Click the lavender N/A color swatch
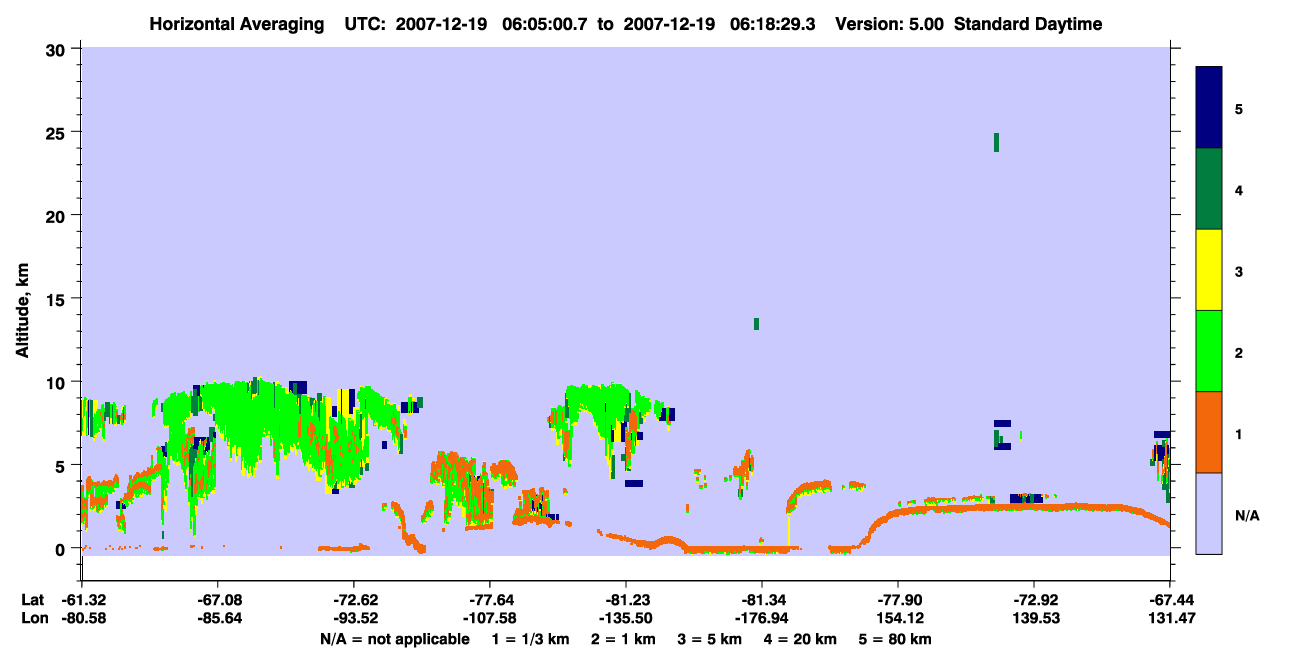 point(1209,513)
